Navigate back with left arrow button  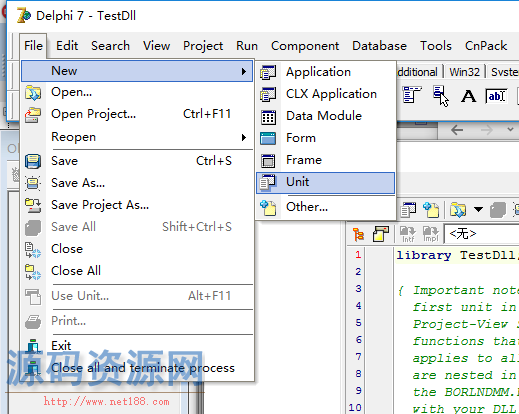[457, 130]
